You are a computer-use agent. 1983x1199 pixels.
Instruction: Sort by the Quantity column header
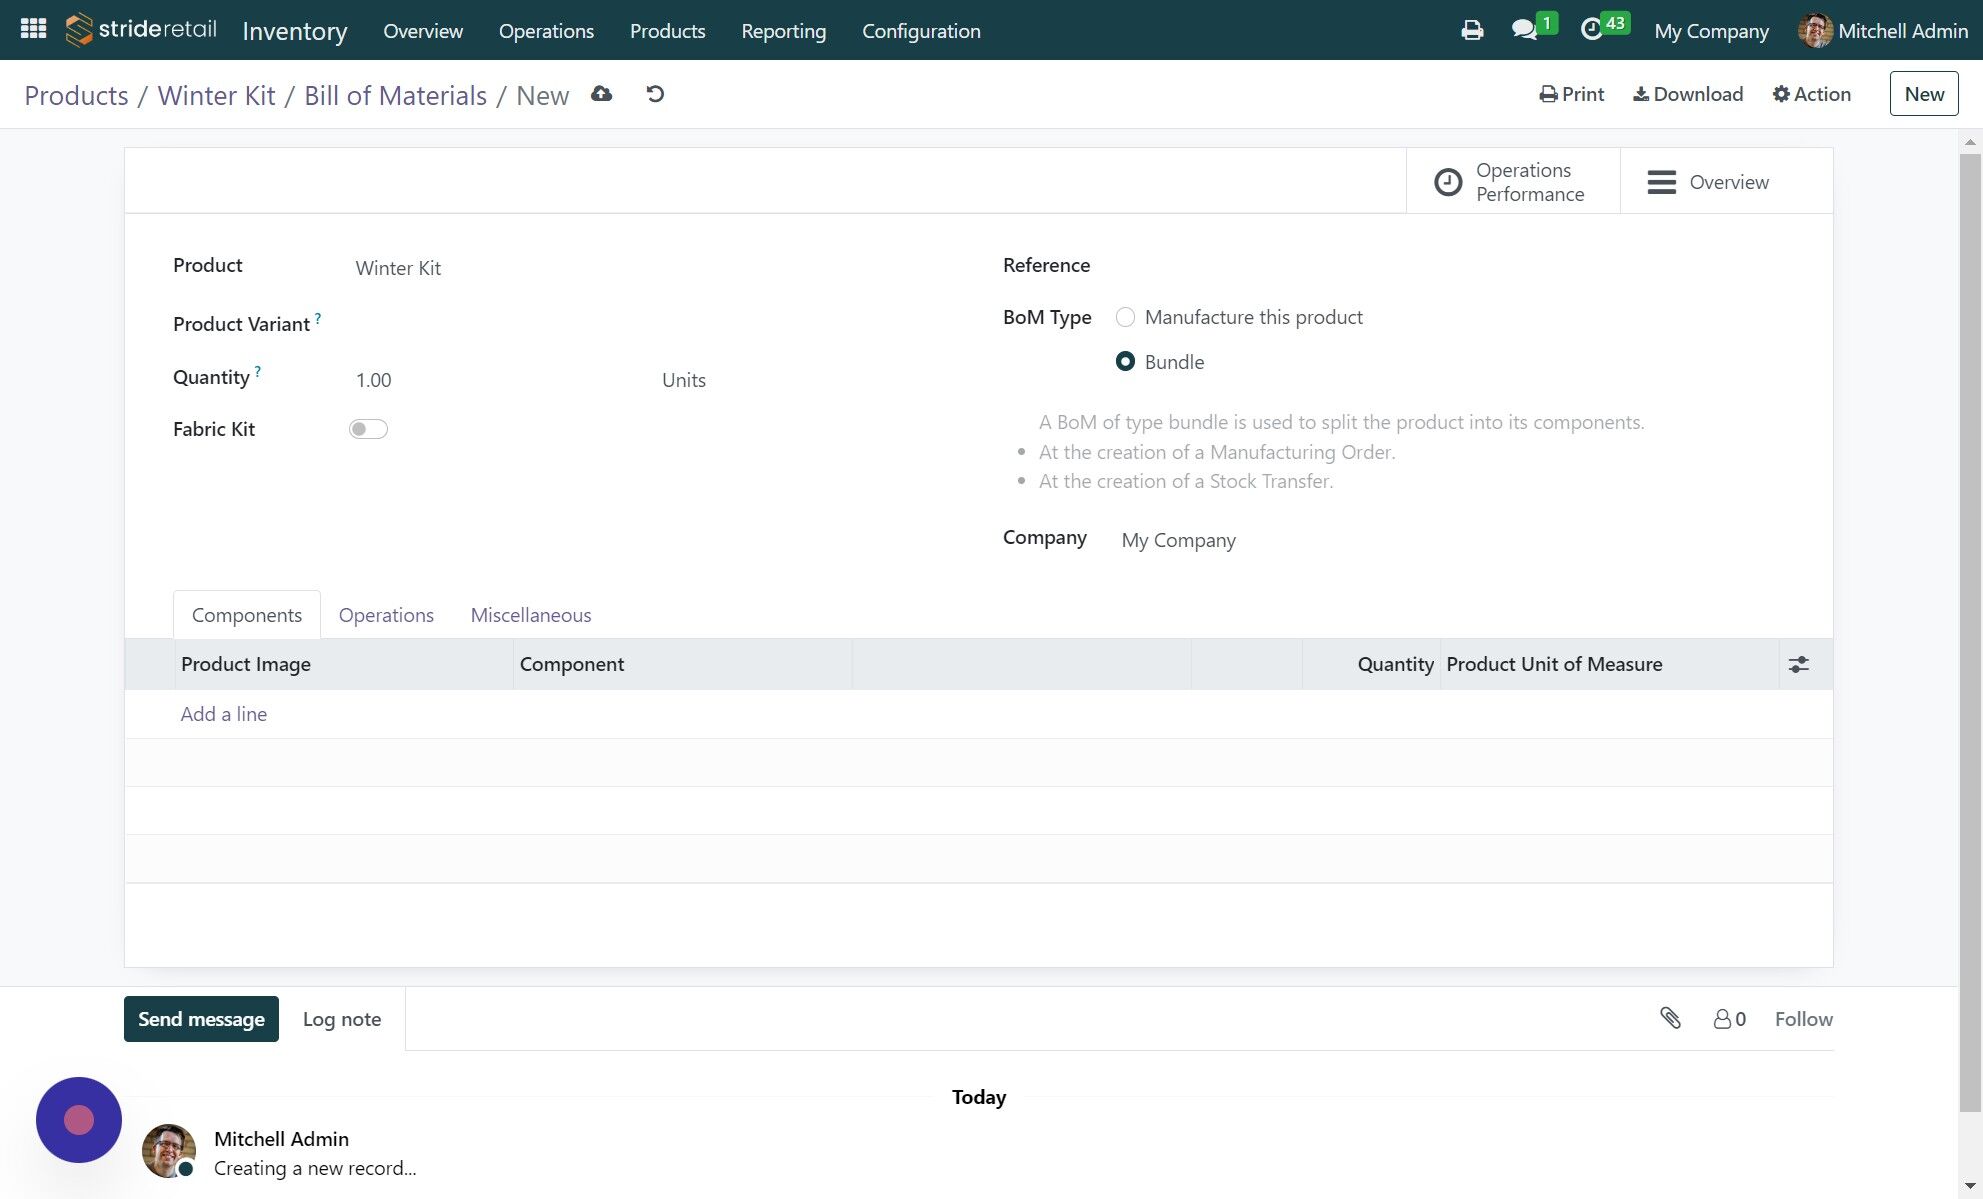1371,664
